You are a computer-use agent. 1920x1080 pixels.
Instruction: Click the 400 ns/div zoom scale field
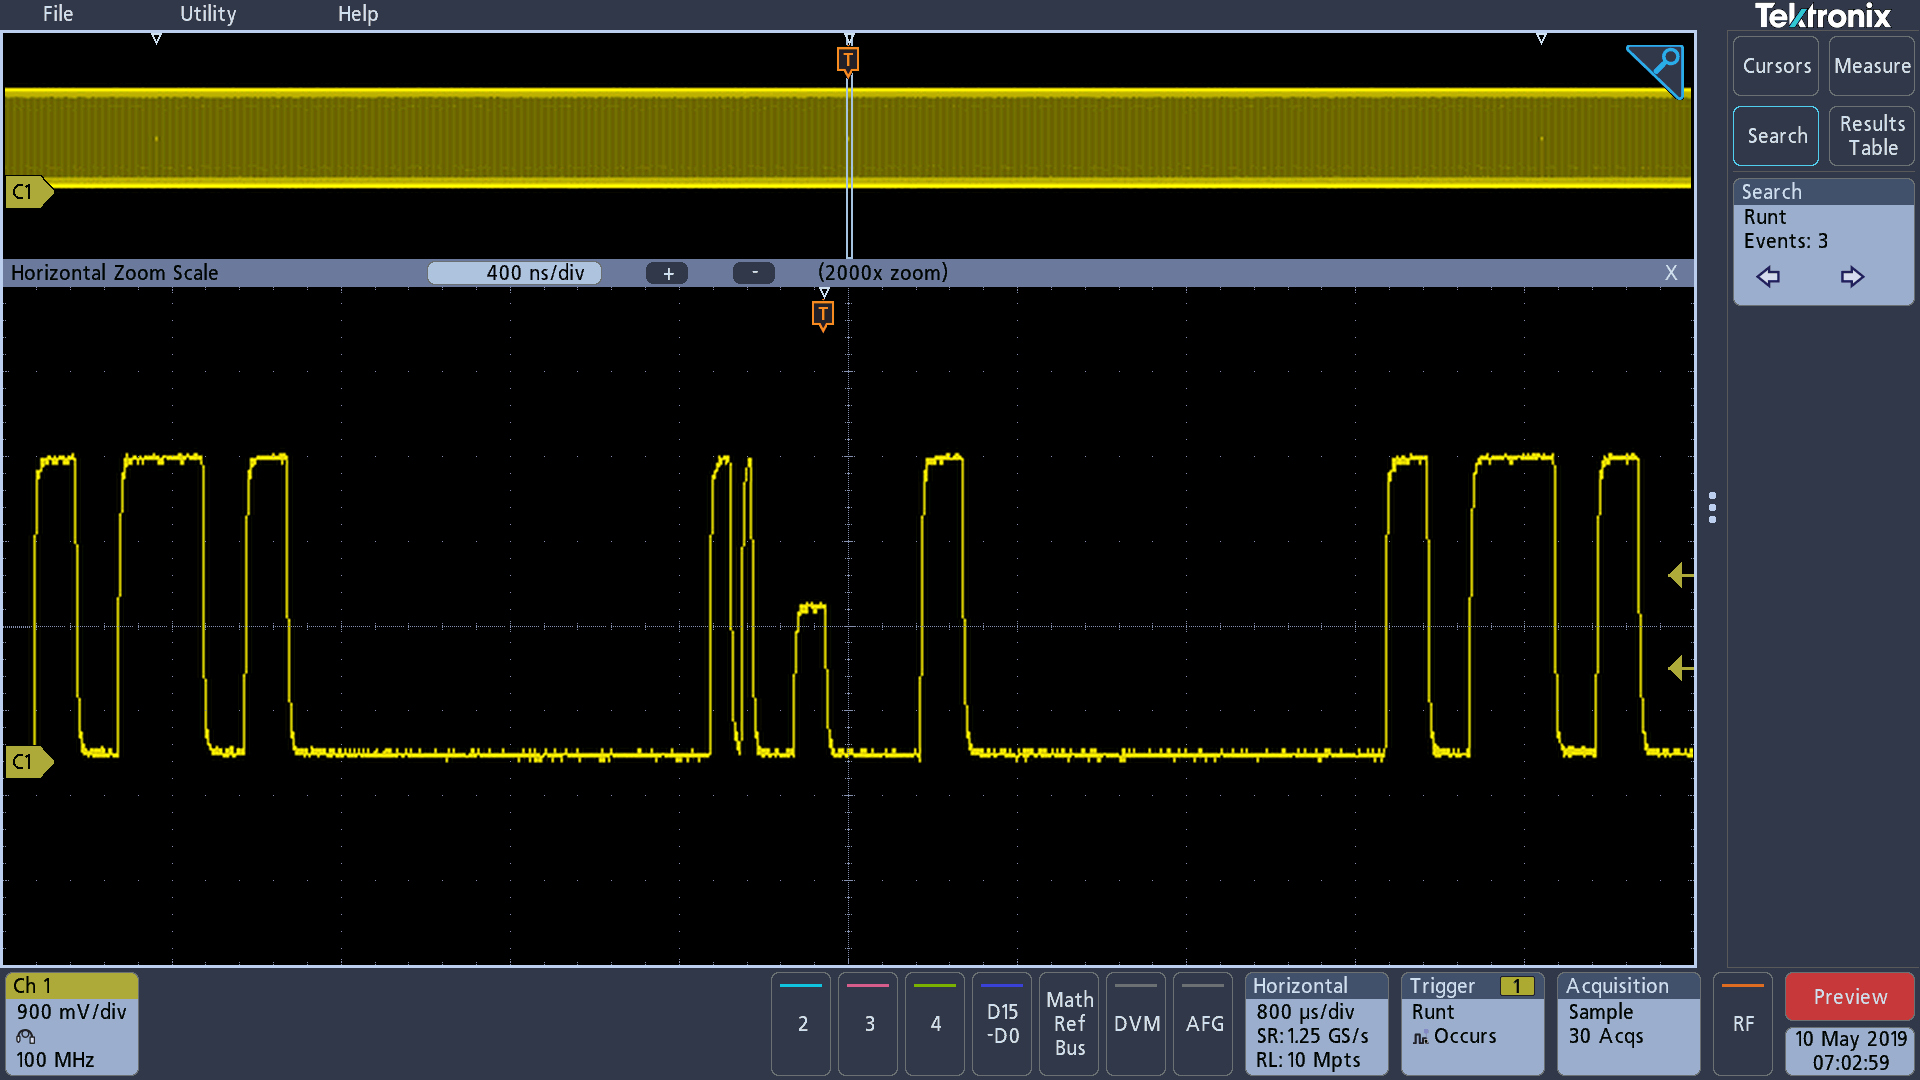(x=514, y=273)
